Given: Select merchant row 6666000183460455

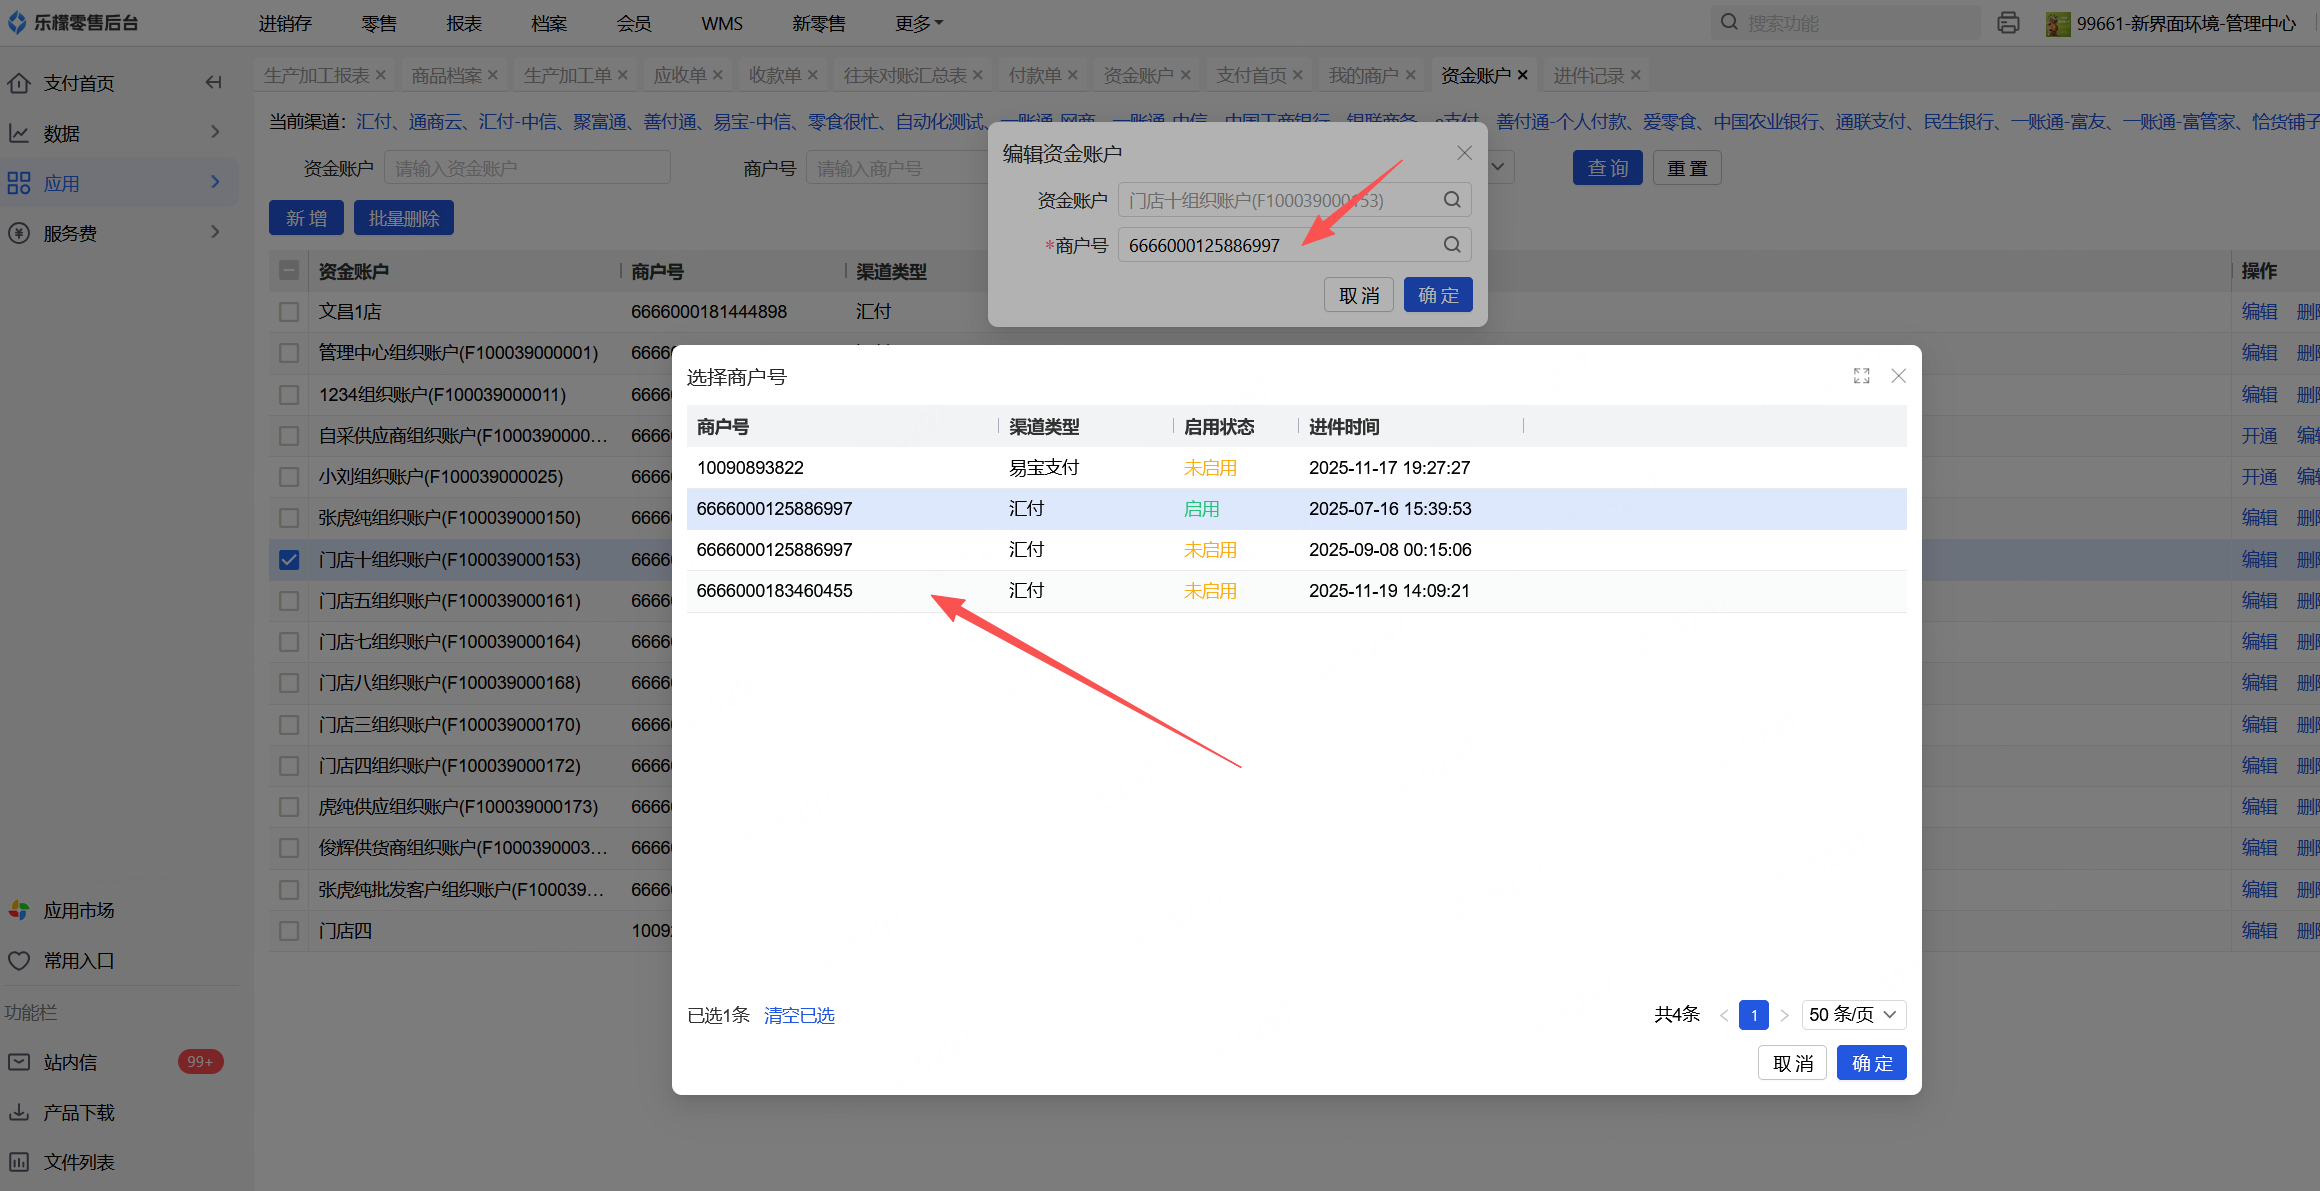Looking at the screenshot, I should pyautogui.click(x=775, y=591).
